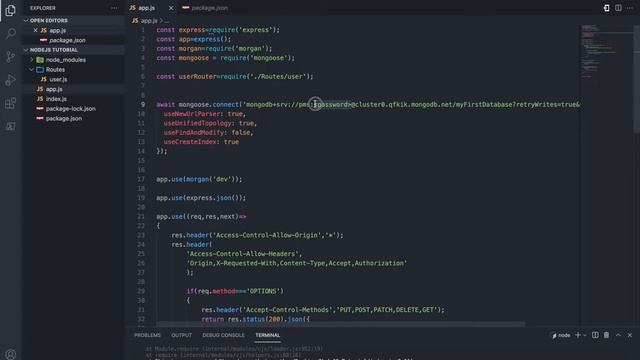Open index.js in the file tree
This screenshot has height=360, width=640.
56,99
